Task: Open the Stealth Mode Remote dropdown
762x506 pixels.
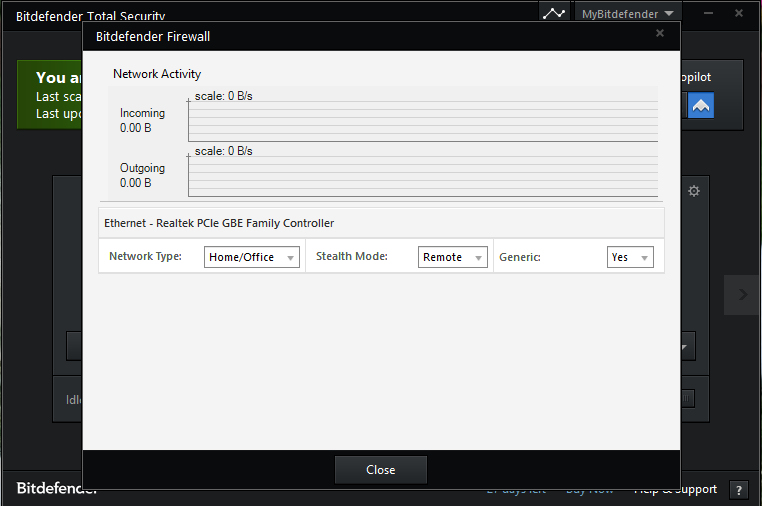Action: click(452, 257)
